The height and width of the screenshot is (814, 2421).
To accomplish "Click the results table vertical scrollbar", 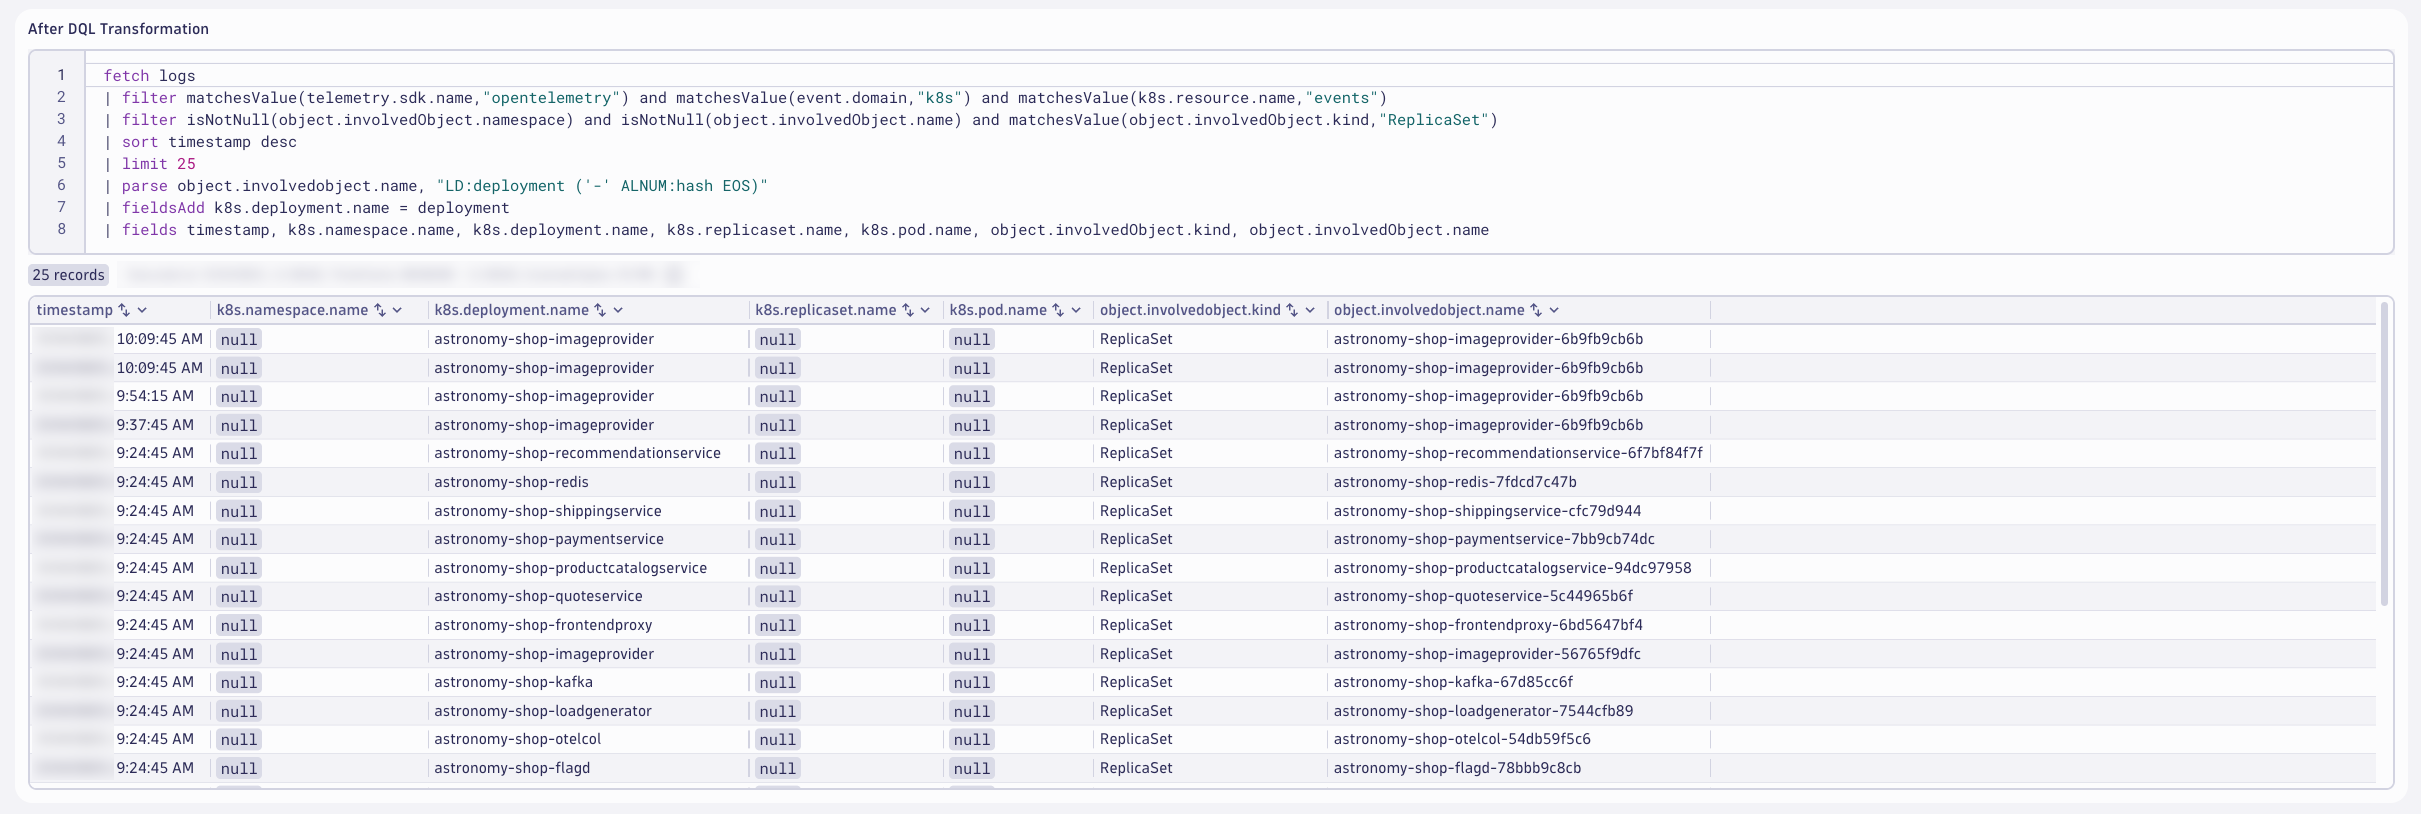I will pos(2384,455).
